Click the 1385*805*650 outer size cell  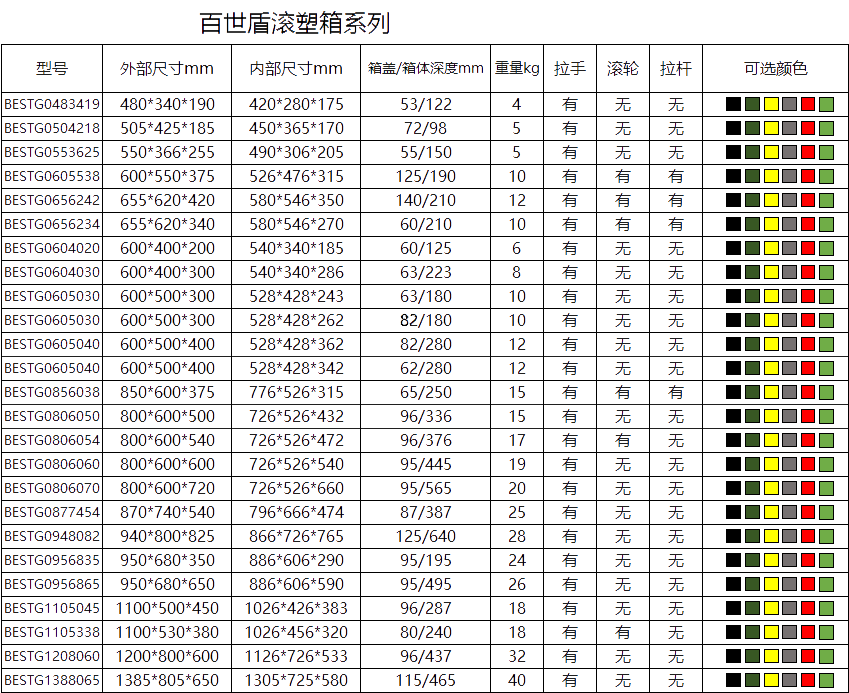pyautogui.click(x=168, y=680)
